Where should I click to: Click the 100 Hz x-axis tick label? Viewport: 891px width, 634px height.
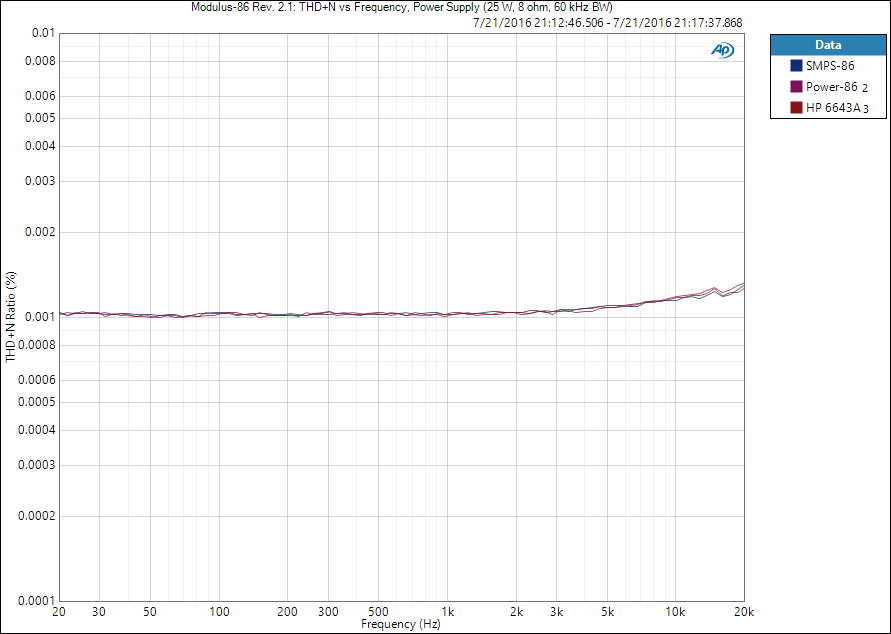tap(219, 612)
